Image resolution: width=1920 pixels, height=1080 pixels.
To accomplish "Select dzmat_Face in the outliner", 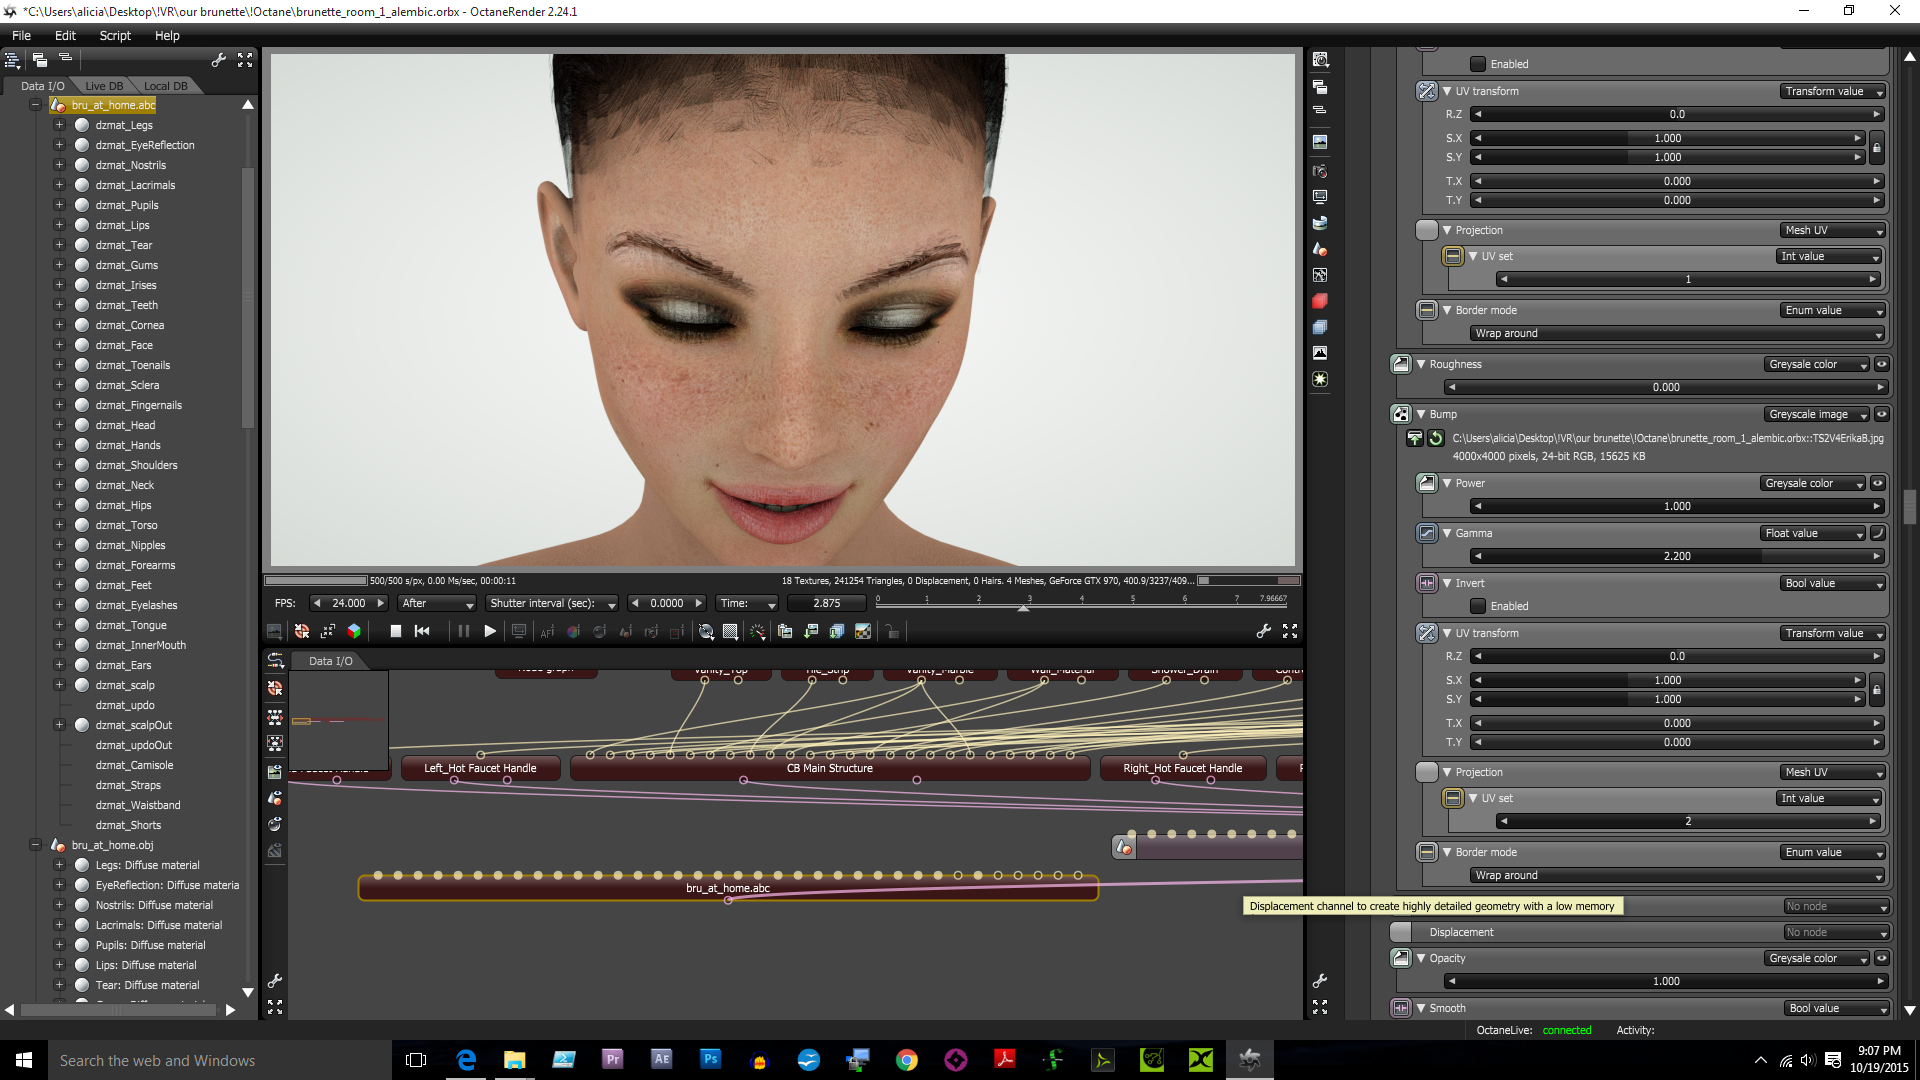I will click(x=124, y=345).
